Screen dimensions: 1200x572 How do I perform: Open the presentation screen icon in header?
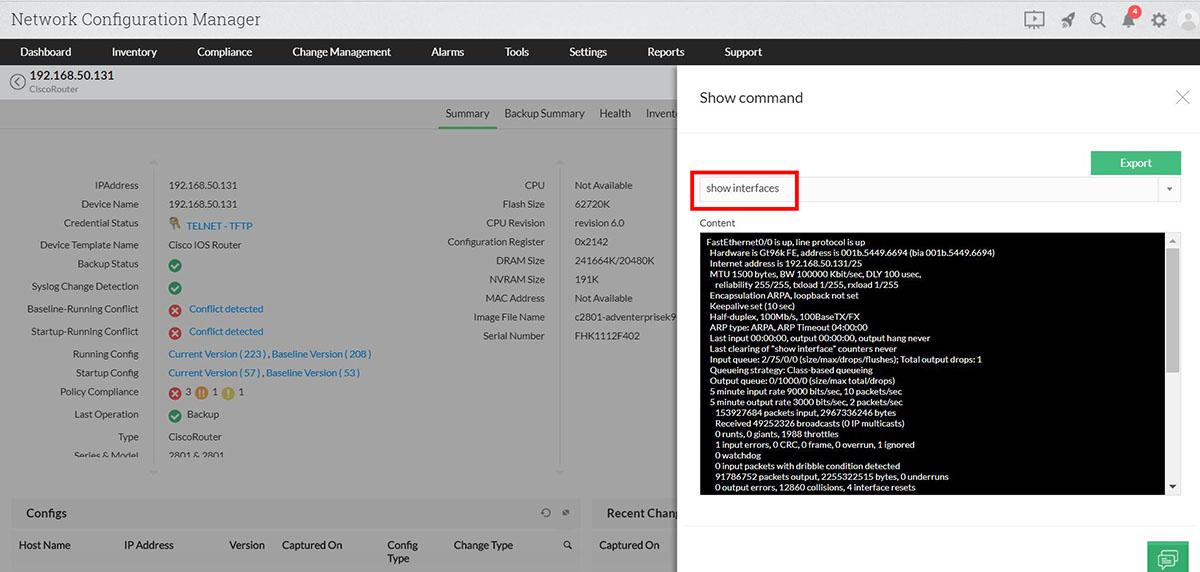coord(1034,20)
